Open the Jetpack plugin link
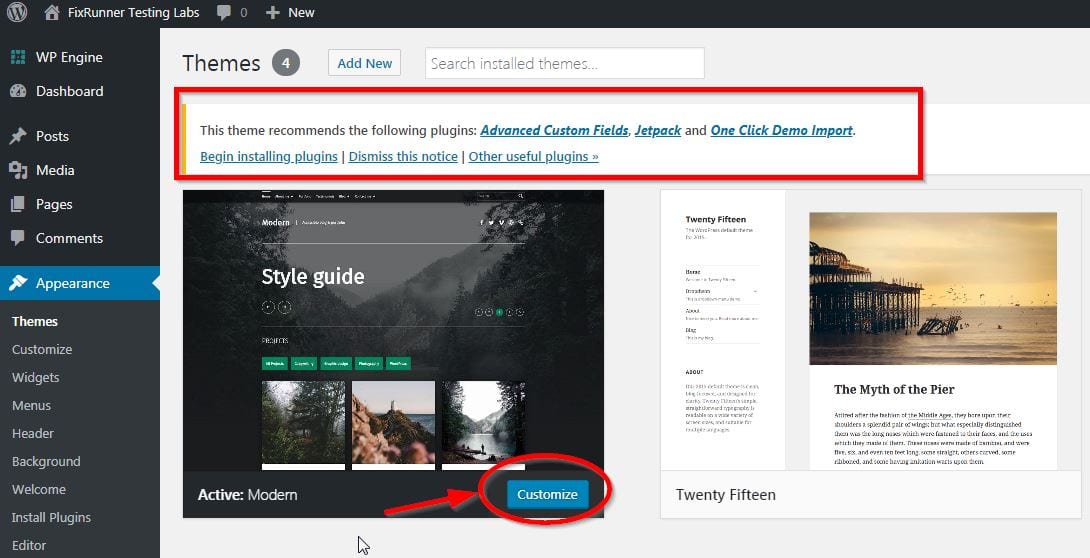Image resolution: width=1090 pixels, height=558 pixels. coord(658,131)
